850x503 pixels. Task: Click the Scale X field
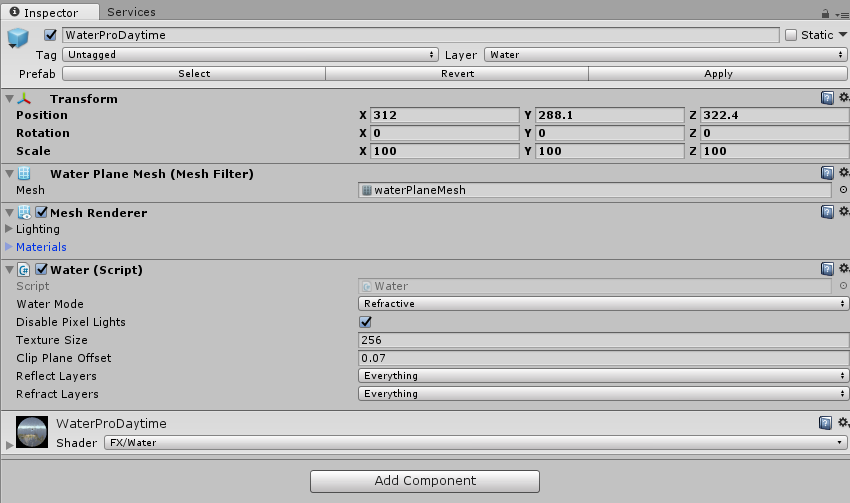click(445, 151)
